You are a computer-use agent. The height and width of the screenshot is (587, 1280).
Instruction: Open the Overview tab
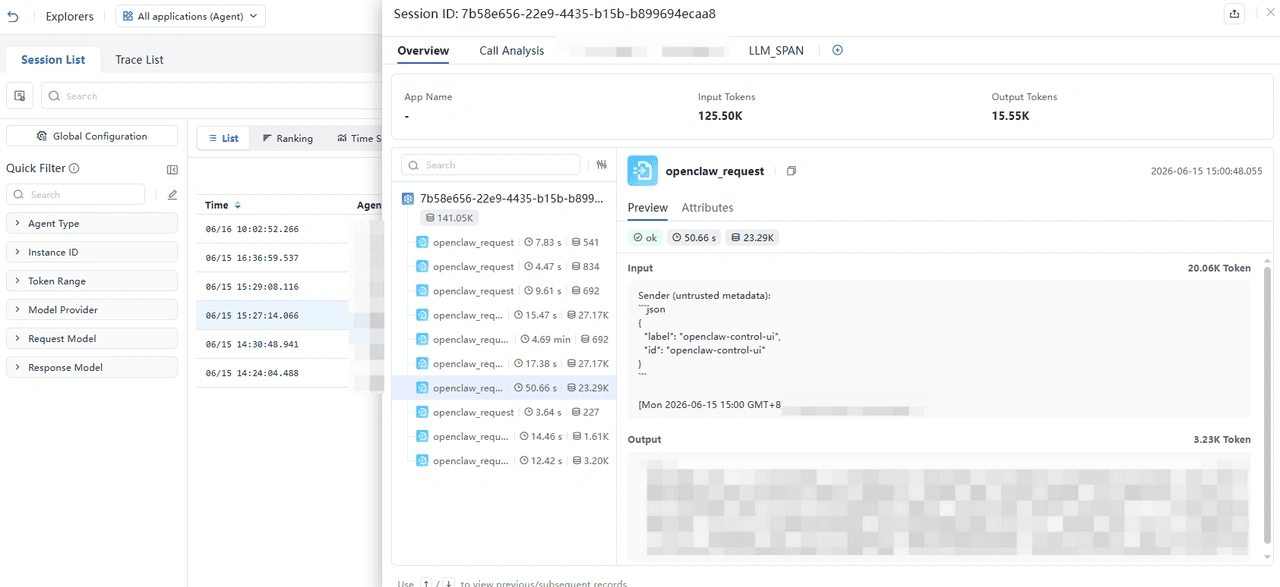423,51
